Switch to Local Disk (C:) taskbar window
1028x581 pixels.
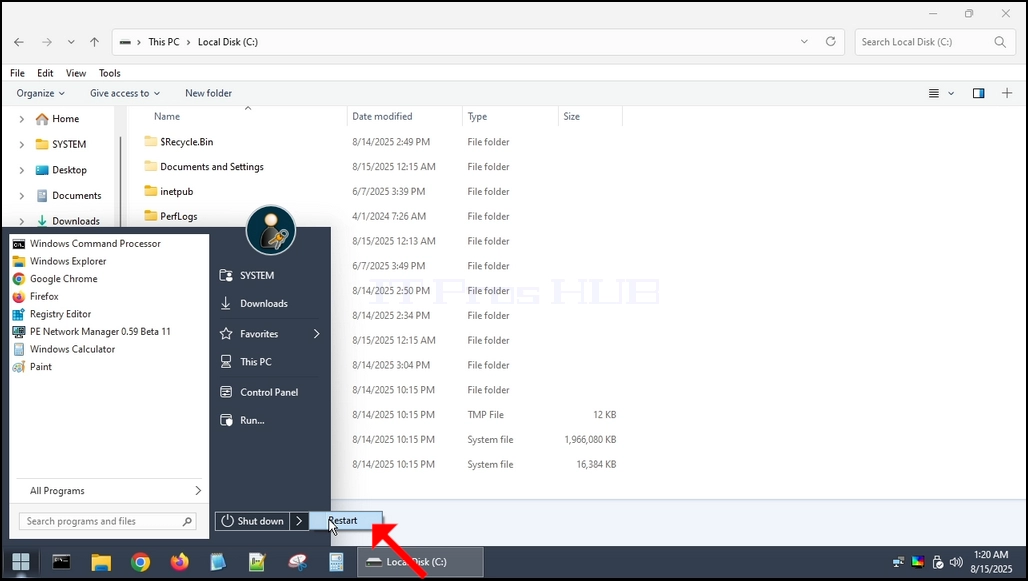tap(420, 562)
